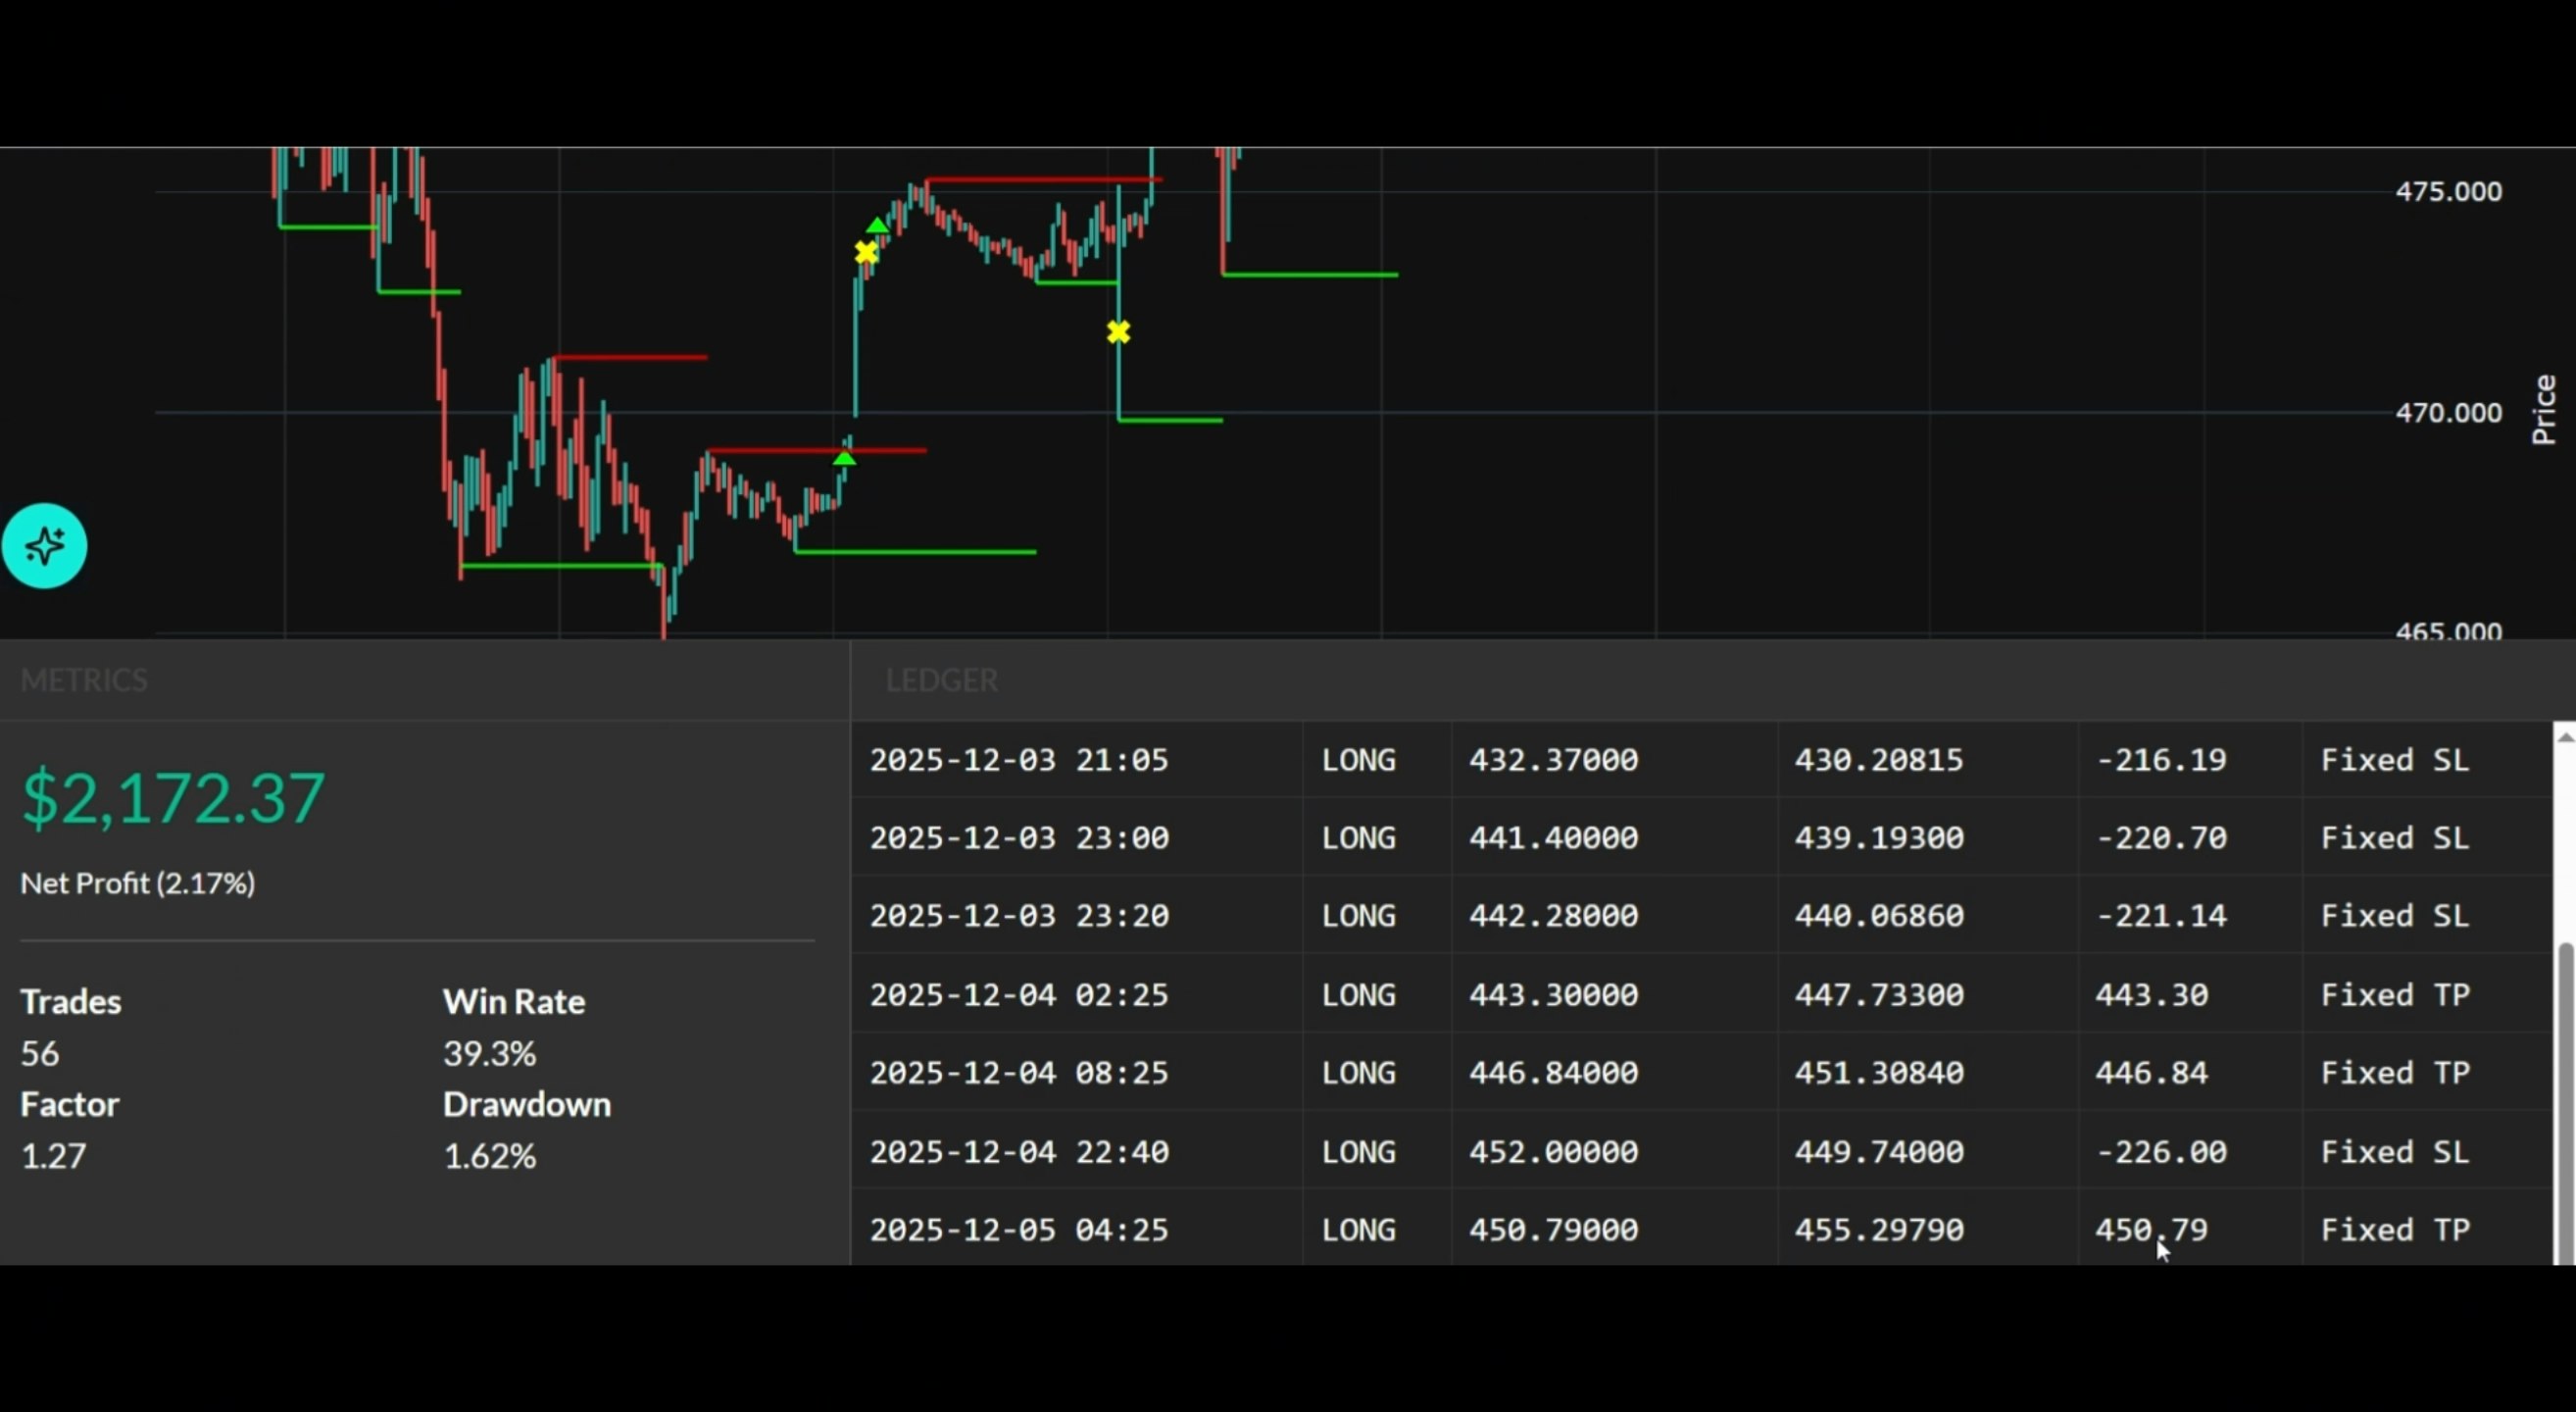Click the Win Rate 39.3% metric

point(489,1053)
